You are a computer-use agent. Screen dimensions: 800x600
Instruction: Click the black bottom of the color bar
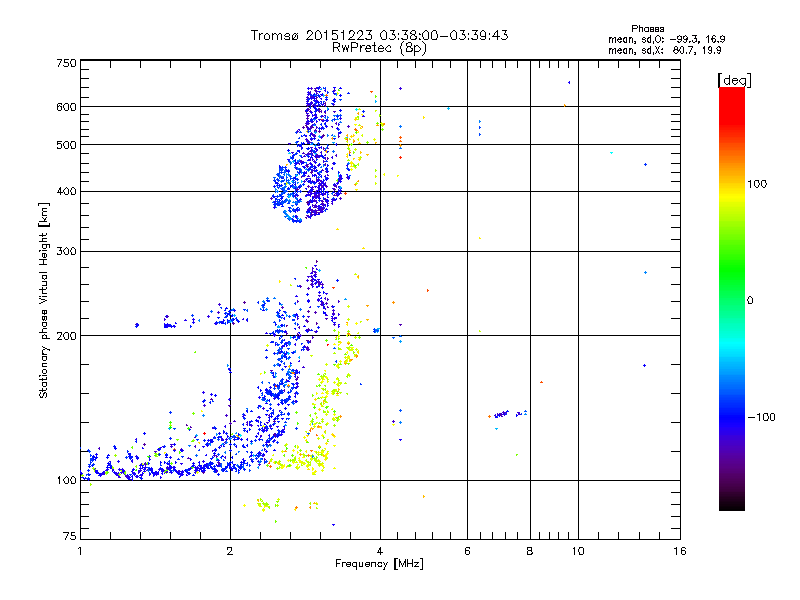pos(732,503)
